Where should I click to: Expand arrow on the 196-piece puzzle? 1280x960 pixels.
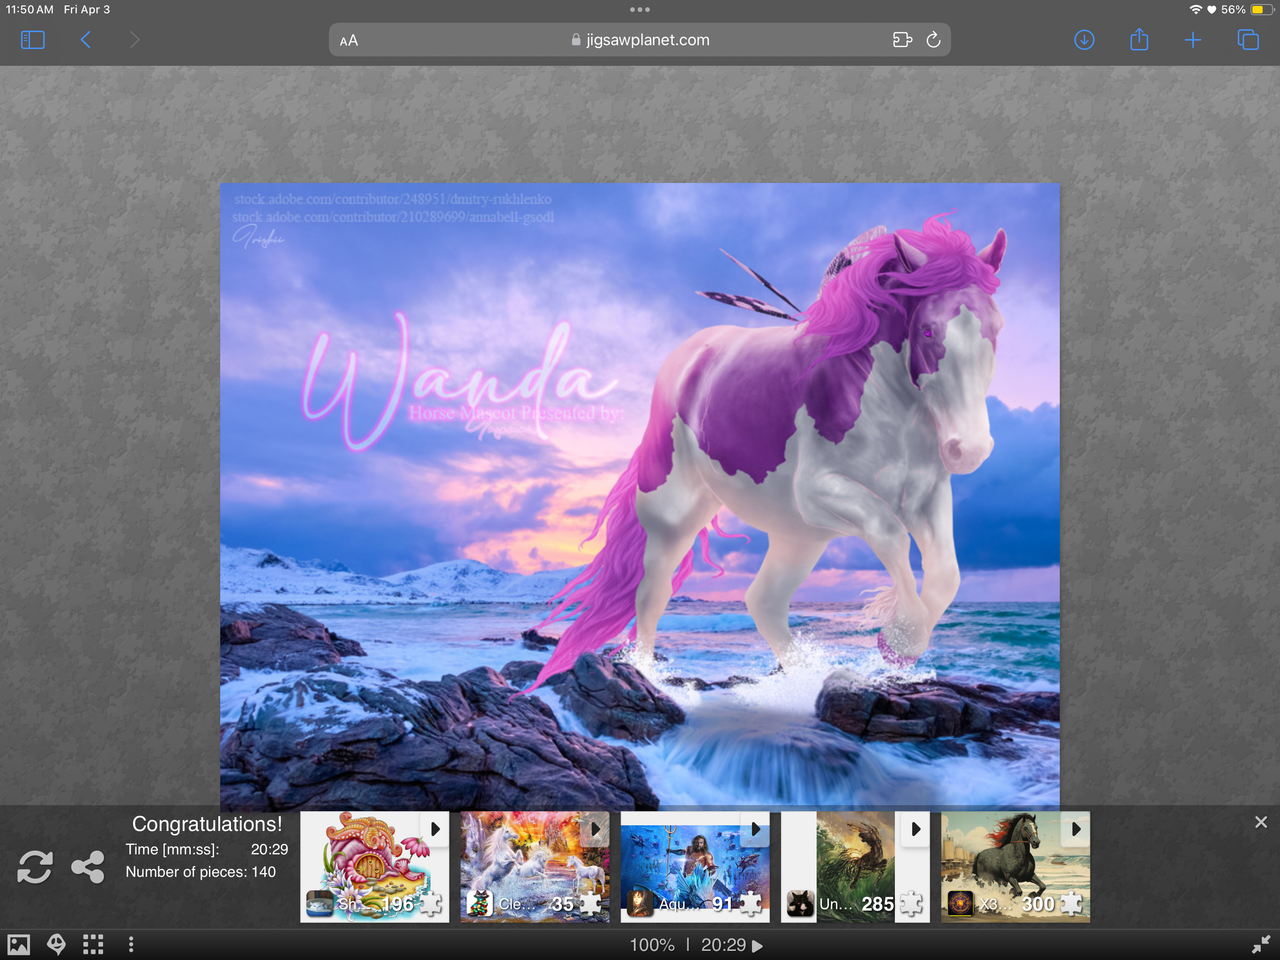(x=435, y=829)
